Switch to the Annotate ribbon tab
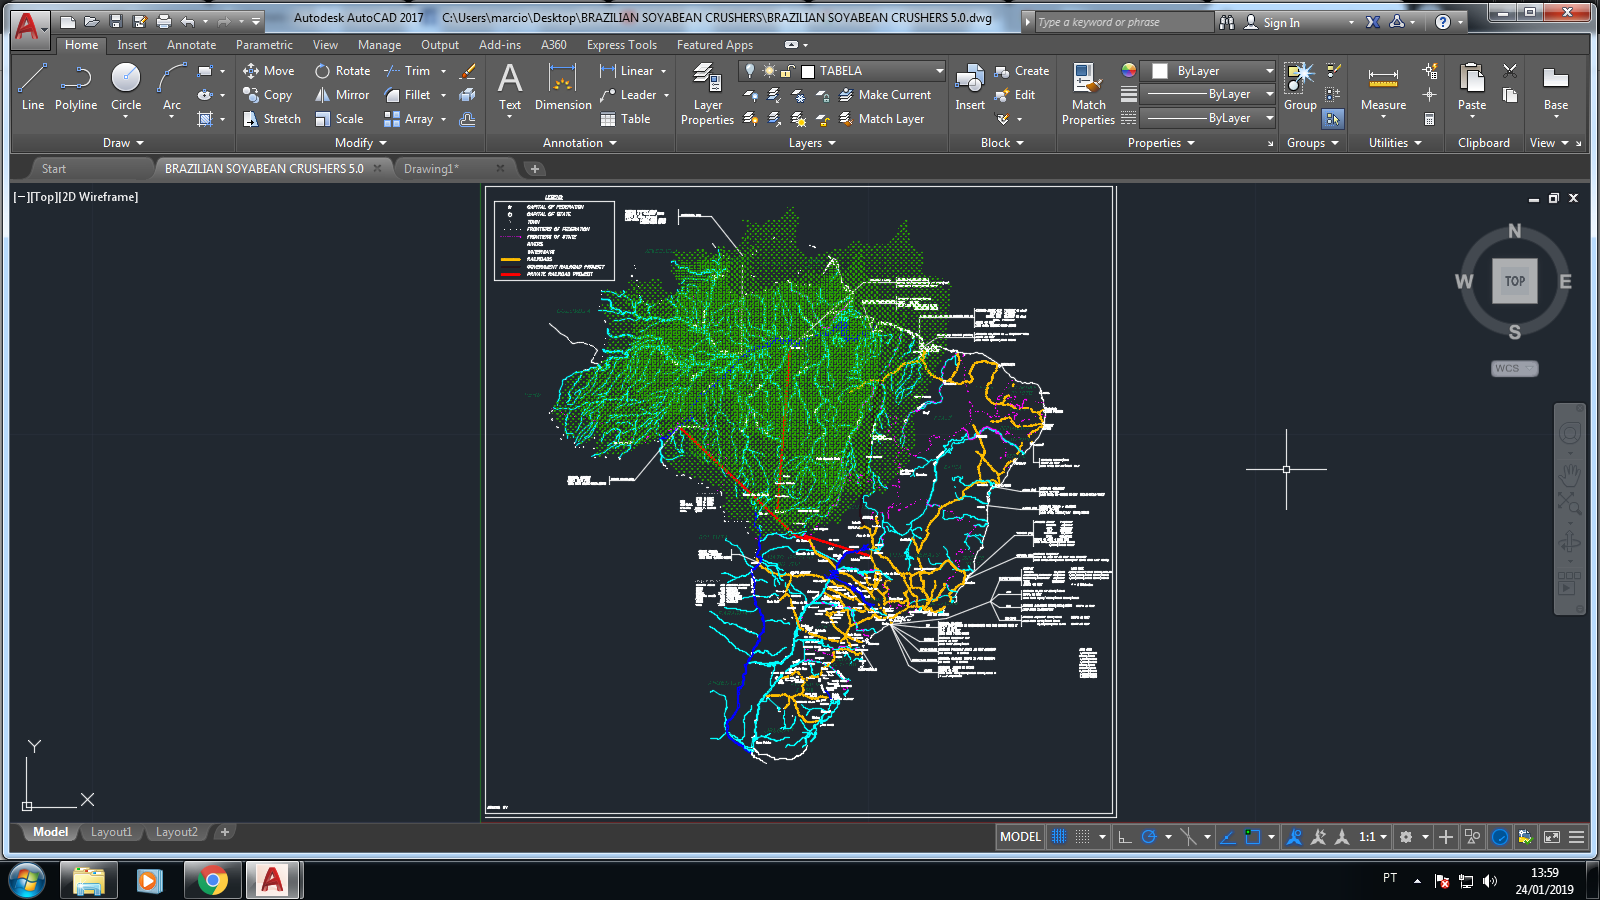 click(x=191, y=45)
